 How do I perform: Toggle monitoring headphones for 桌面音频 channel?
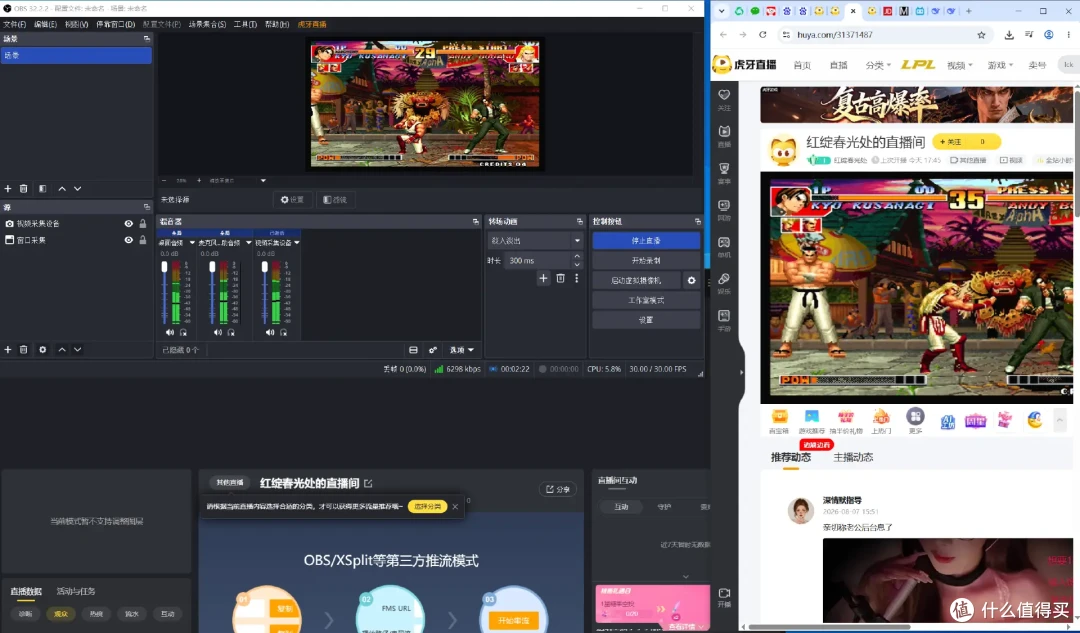183,333
